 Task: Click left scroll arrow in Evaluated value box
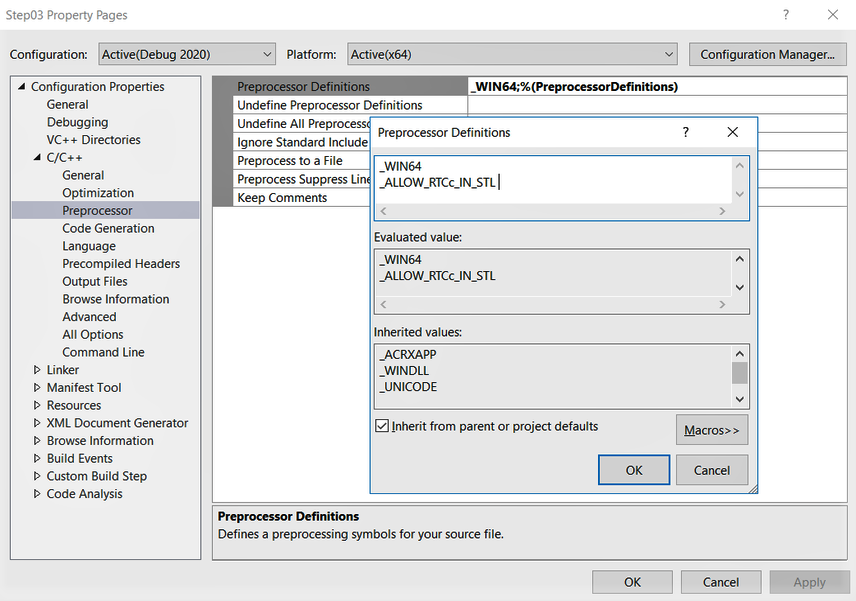(x=383, y=305)
